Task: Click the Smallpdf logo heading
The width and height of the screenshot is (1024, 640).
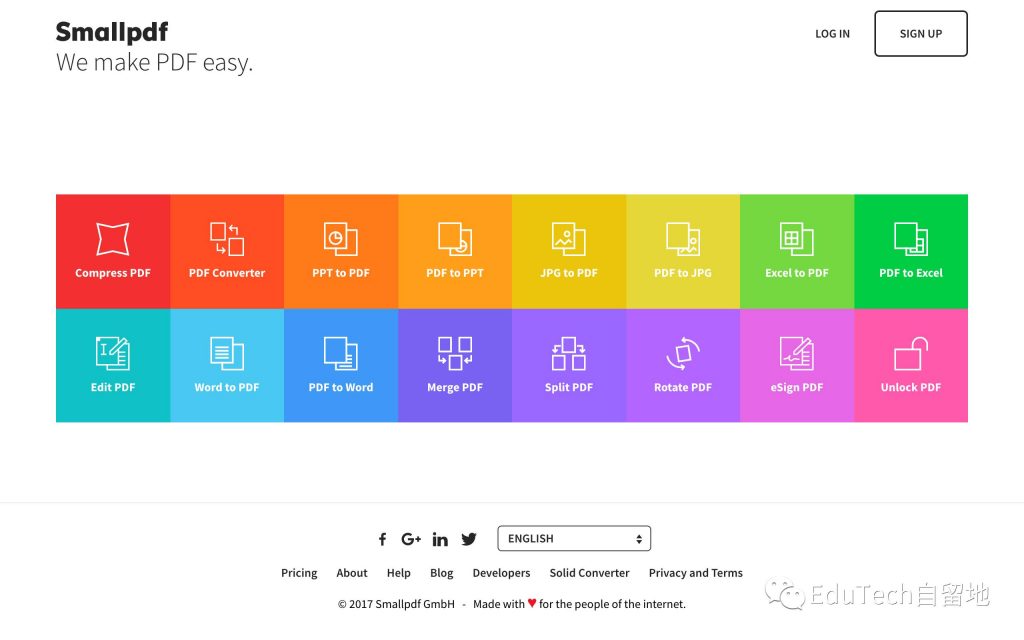Action: coord(112,32)
